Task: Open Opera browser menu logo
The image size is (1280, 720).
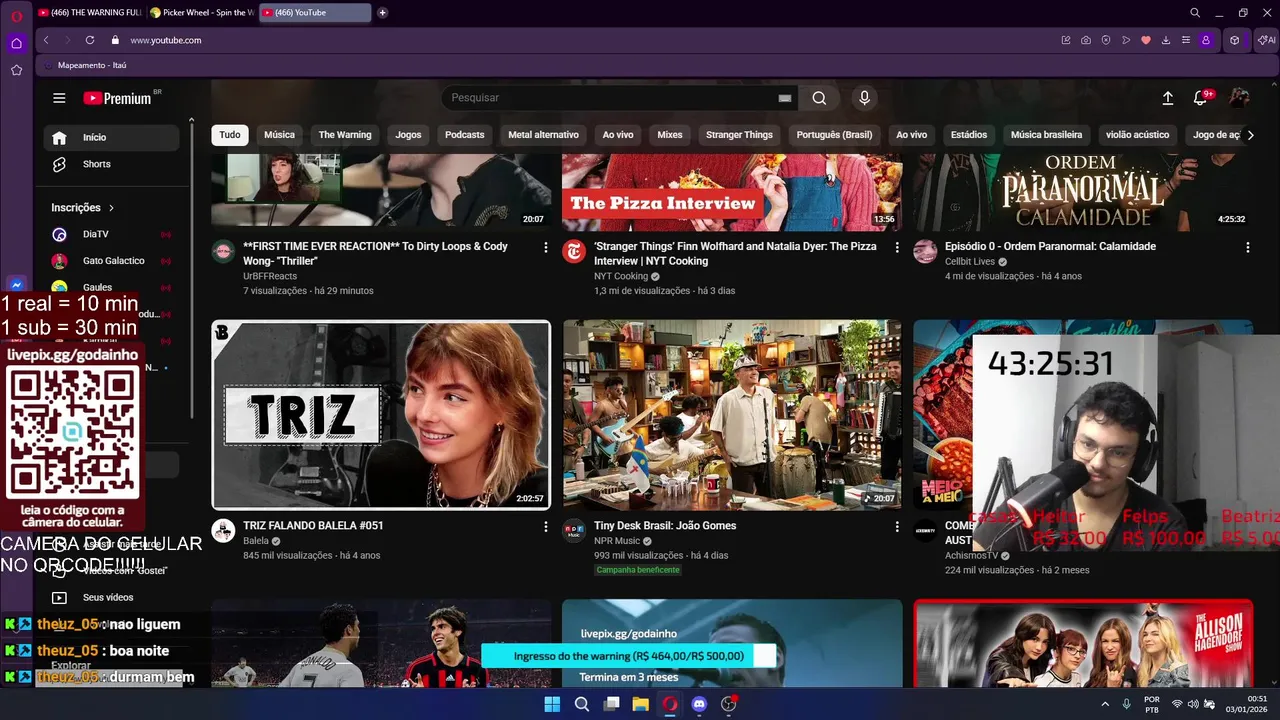Action: pos(16,16)
